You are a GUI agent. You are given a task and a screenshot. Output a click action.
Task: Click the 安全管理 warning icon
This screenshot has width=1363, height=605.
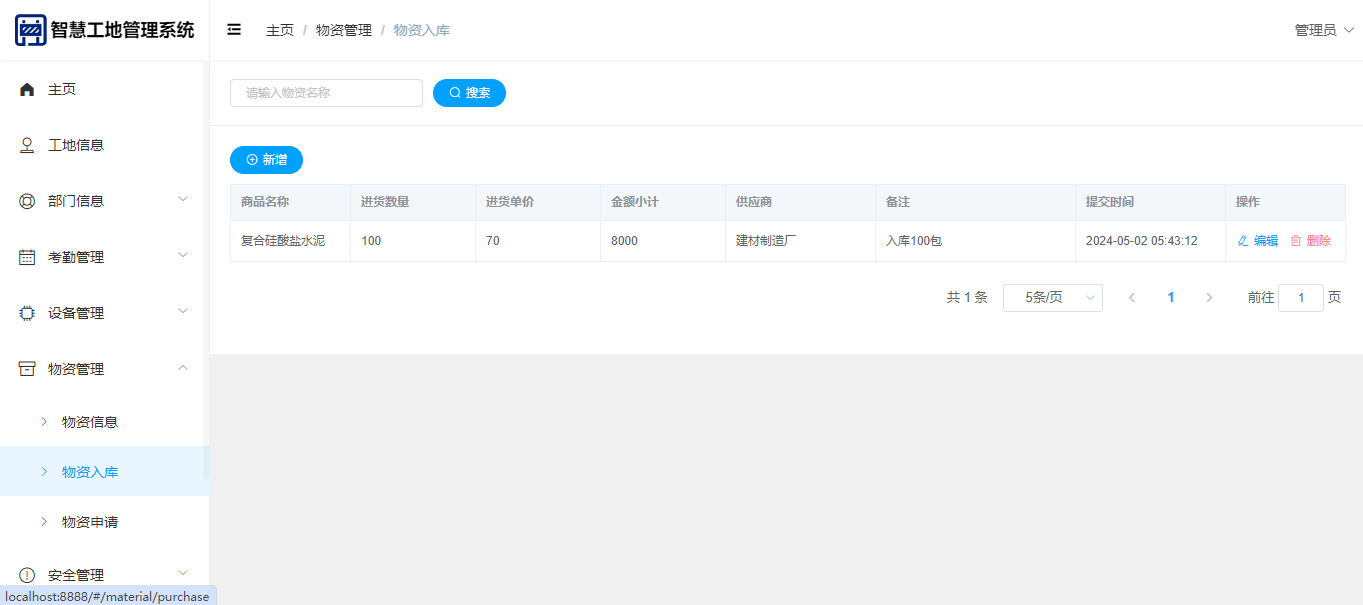tap(27, 575)
